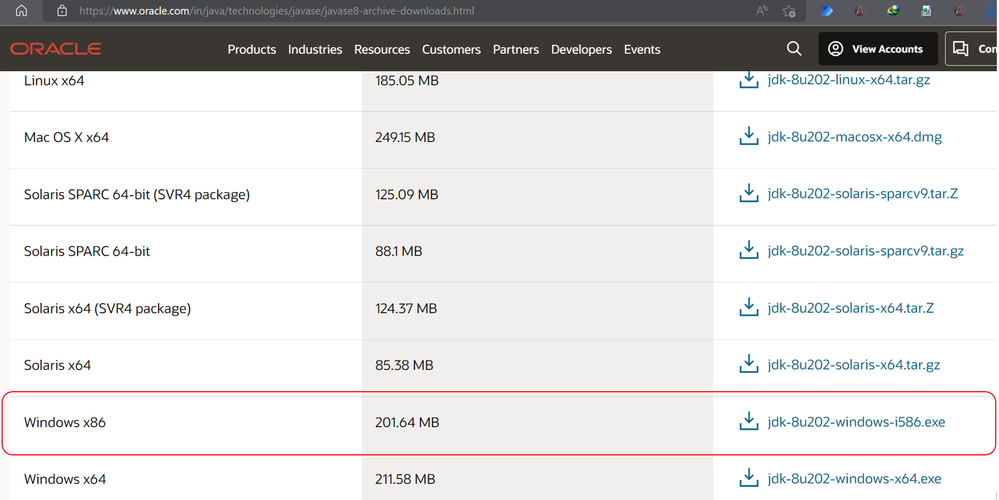Click the read aloud icon in address bar
Viewport: 999px width, 500px height.
click(761, 11)
